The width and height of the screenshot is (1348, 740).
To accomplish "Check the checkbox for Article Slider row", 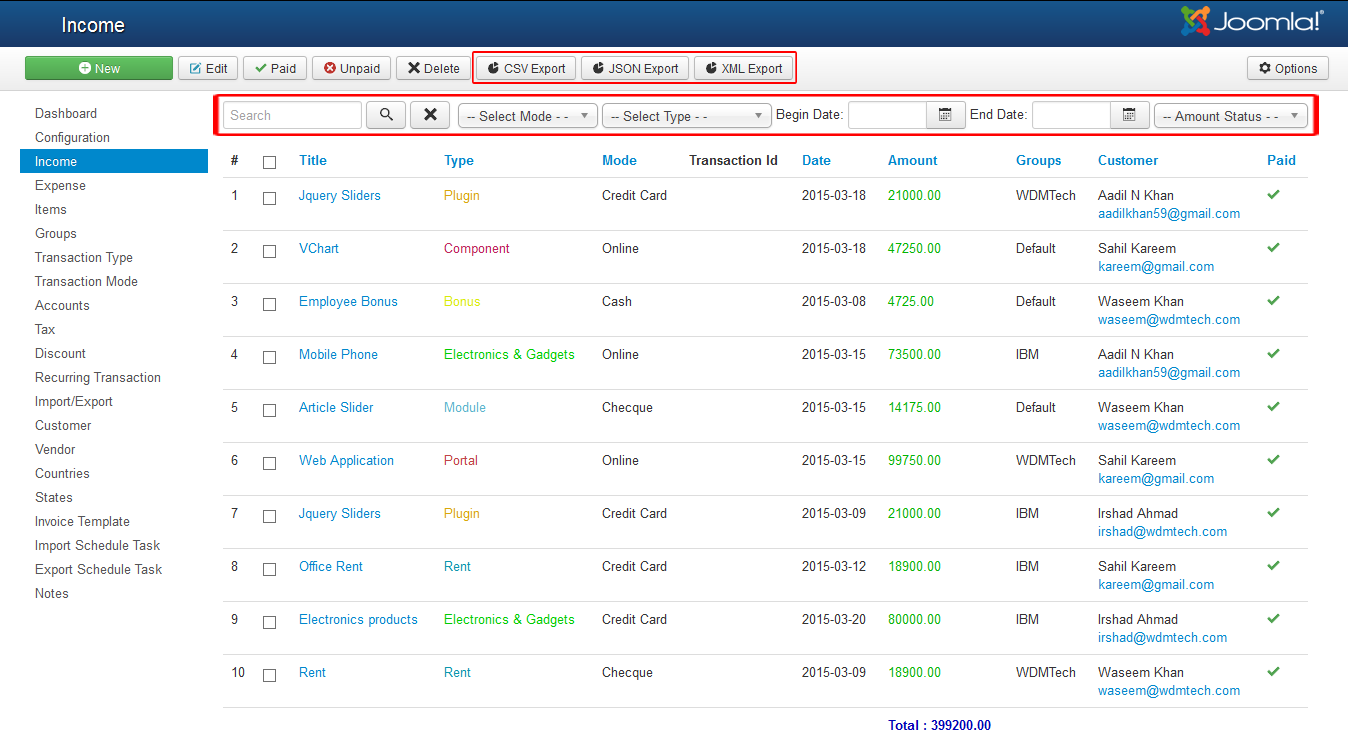I will 269,410.
